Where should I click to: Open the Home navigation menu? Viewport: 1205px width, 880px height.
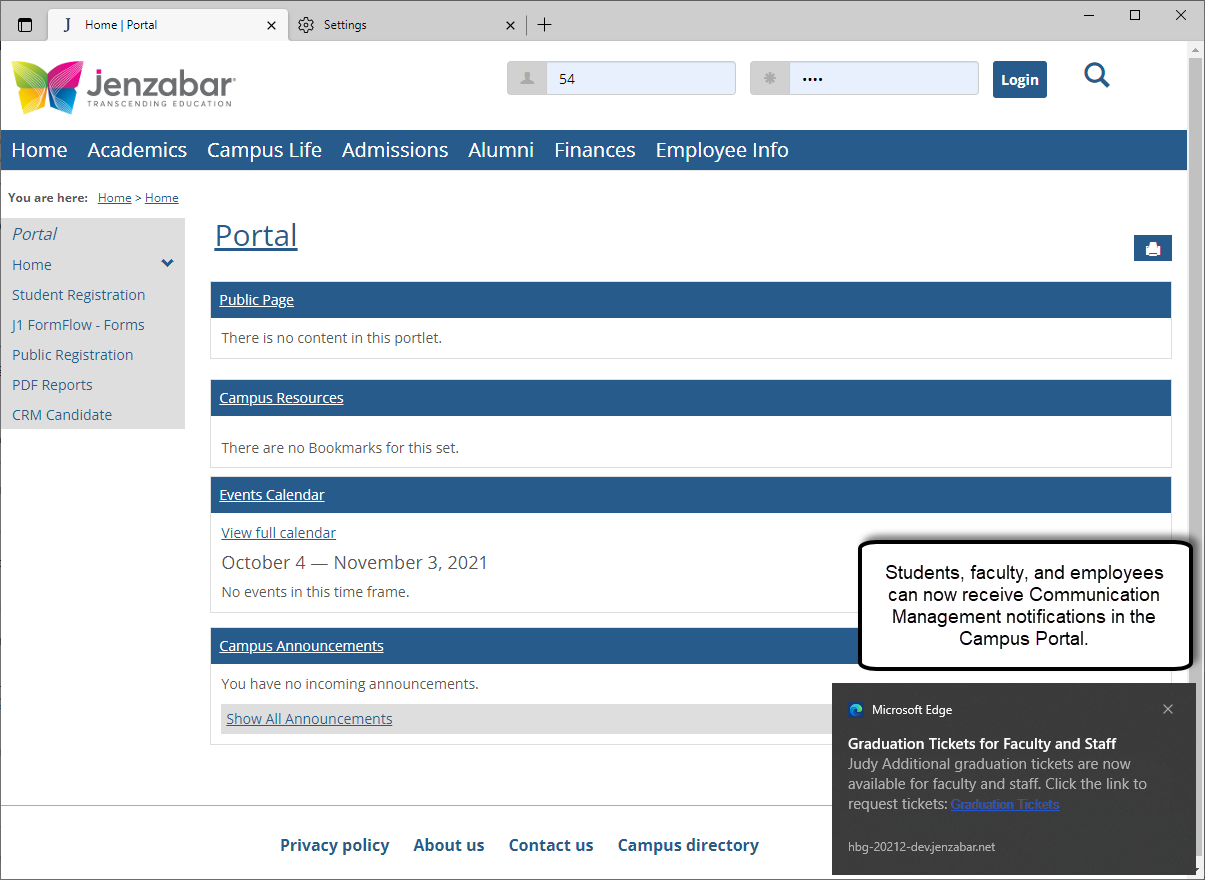tap(39, 150)
